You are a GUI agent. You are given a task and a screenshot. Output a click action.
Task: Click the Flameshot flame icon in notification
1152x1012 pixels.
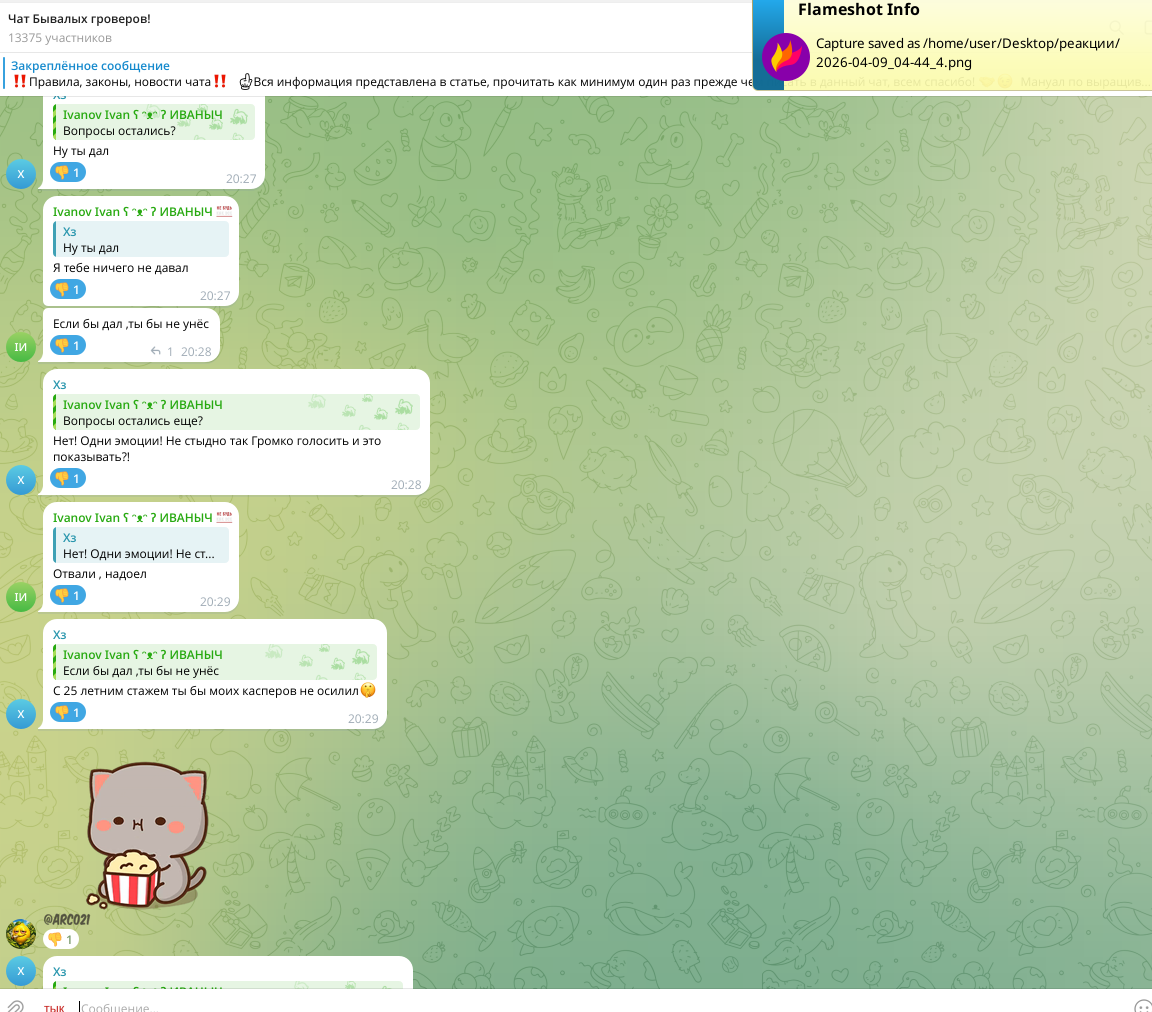(x=785, y=57)
